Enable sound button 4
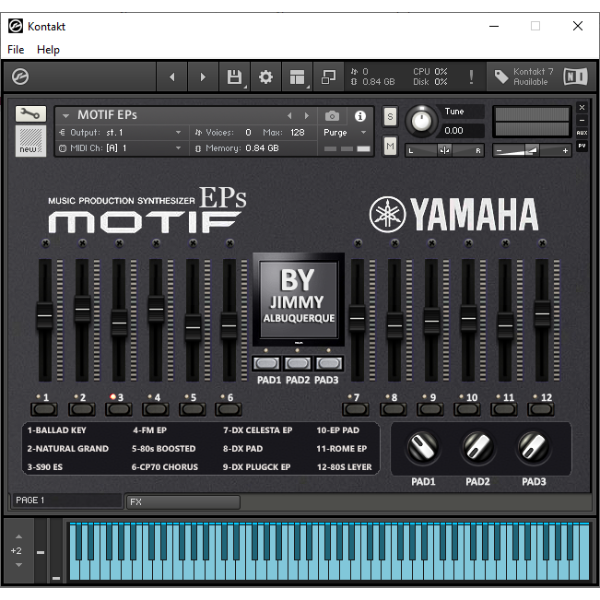Screen dimensions: 600x600 click(155, 409)
